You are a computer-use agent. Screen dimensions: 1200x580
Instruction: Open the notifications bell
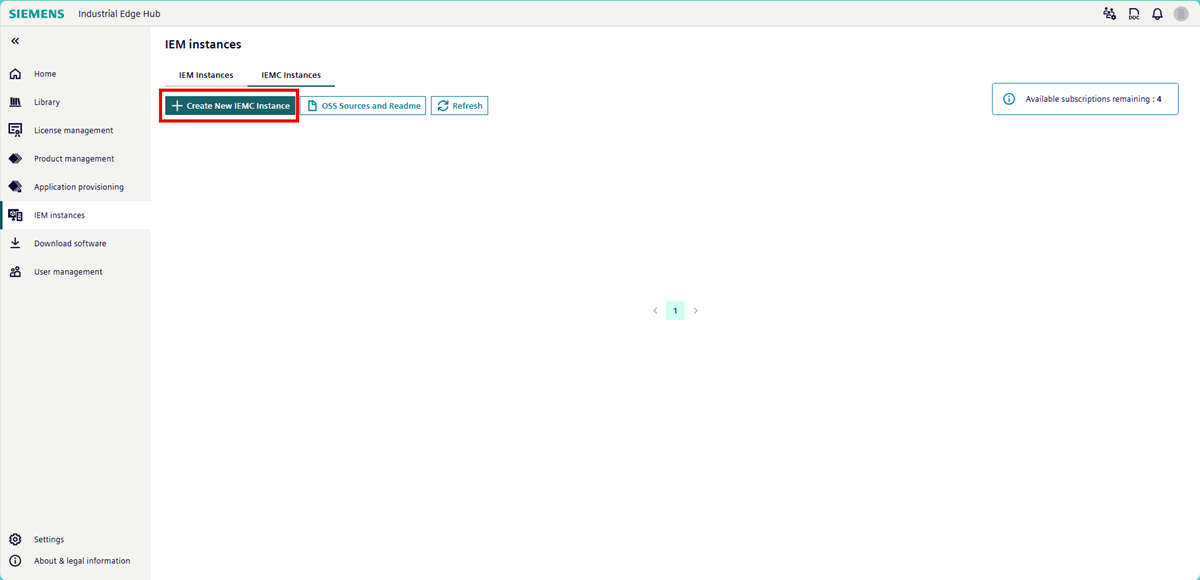click(1158, 13)
